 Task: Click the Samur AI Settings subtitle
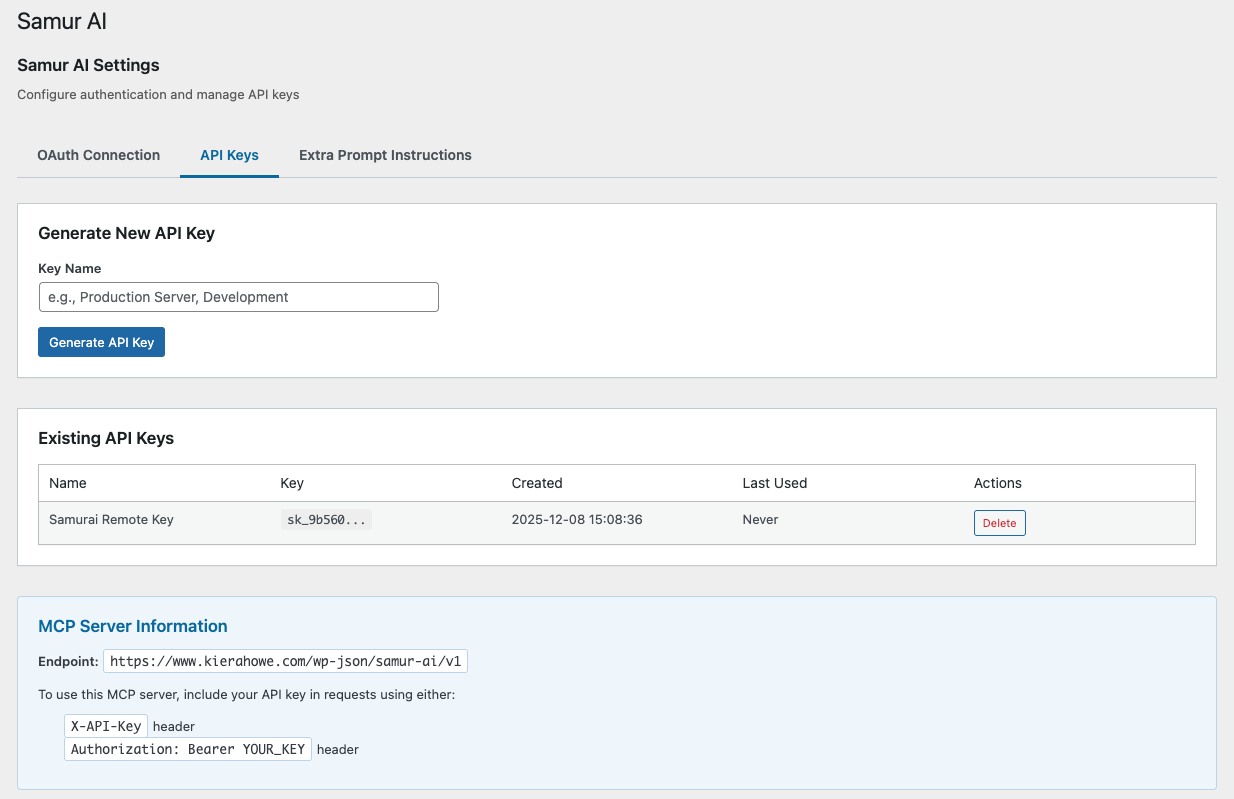pyautogui.click(x=87, y=65)
